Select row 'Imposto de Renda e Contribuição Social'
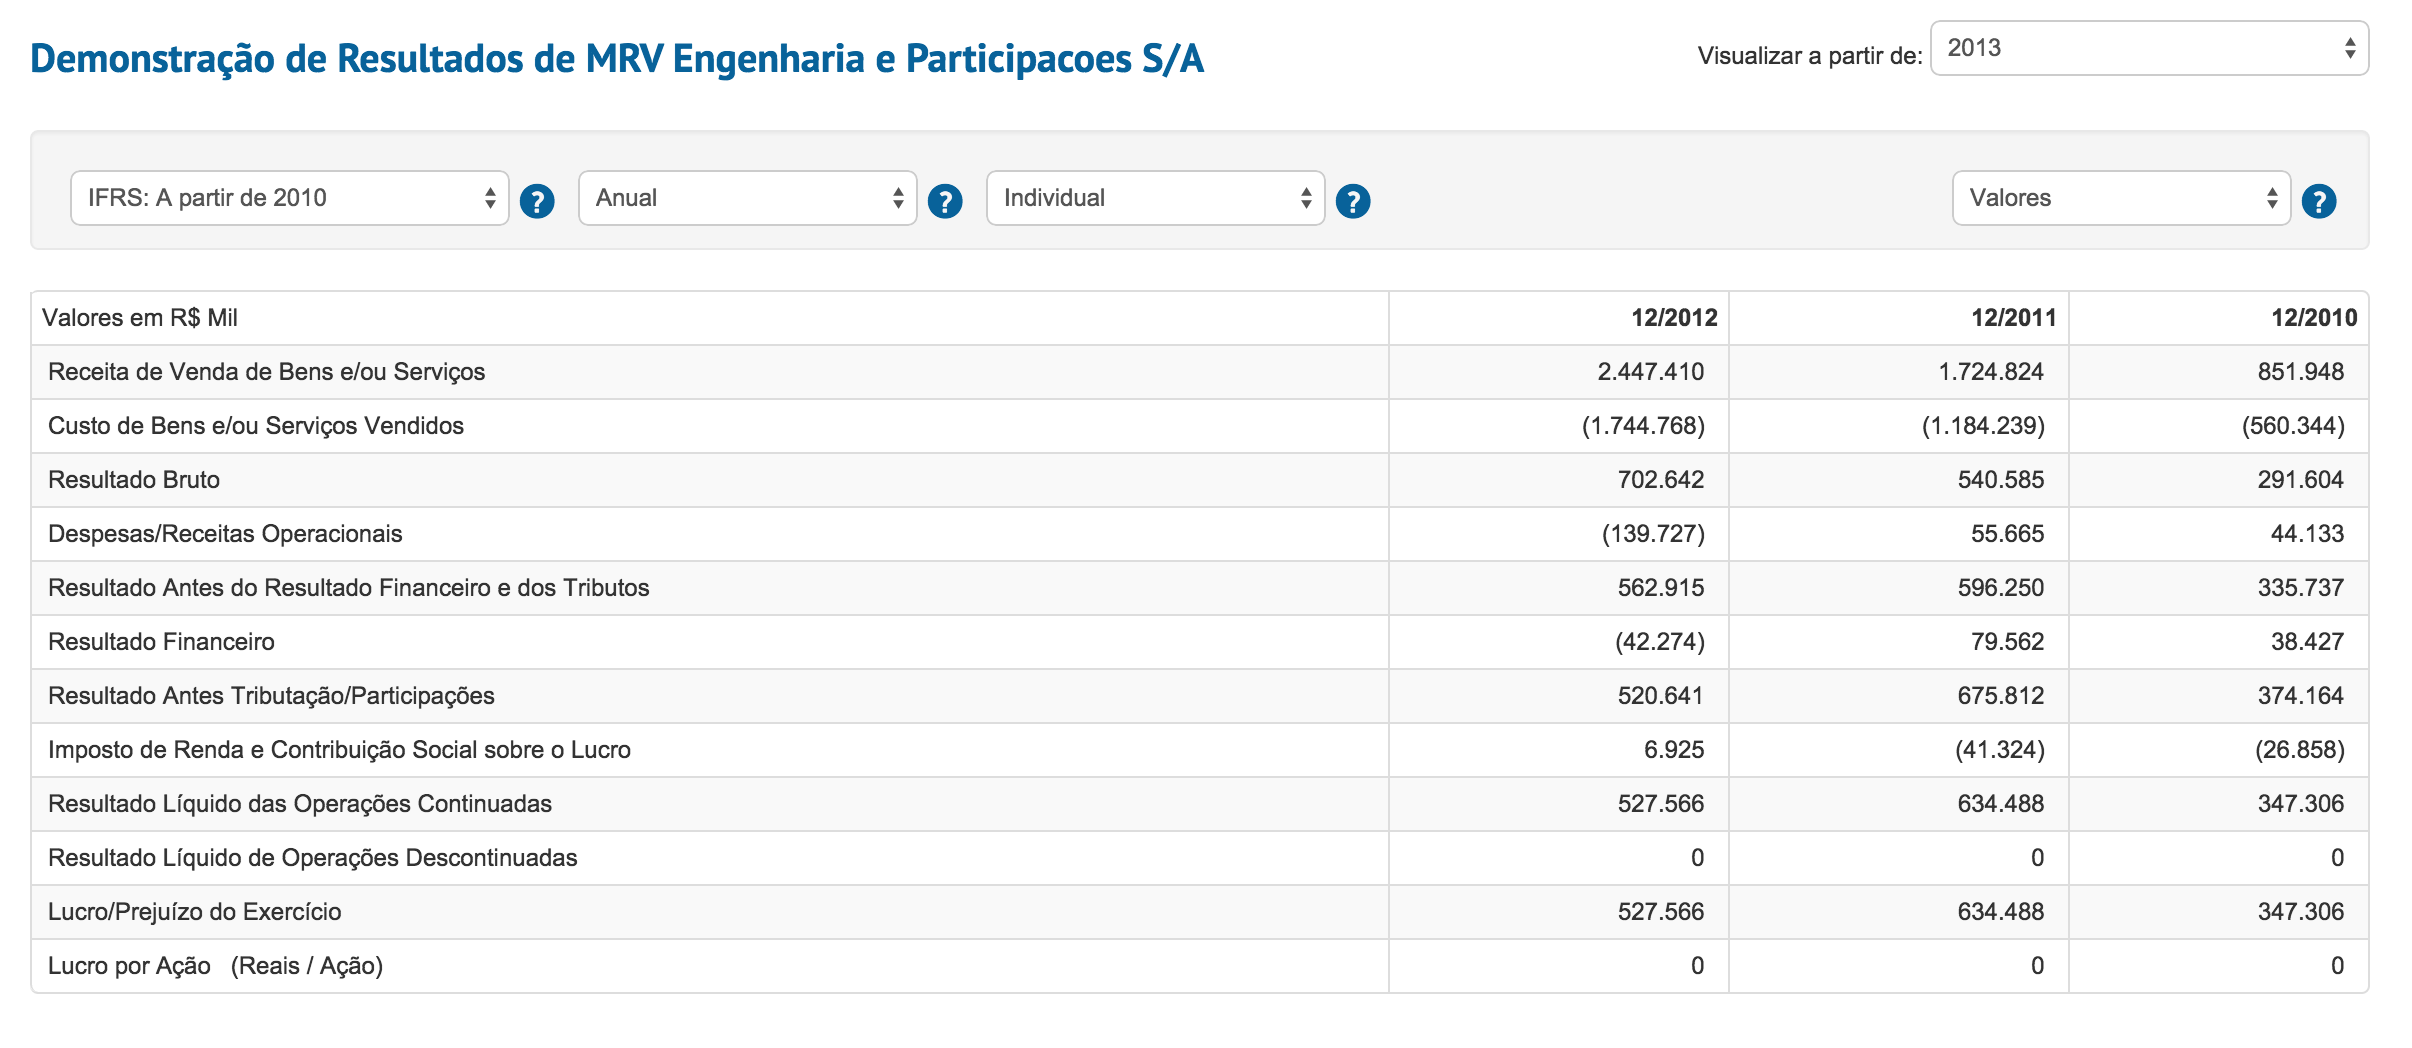2412x1048 pixels. click(x=1200, y=750)
